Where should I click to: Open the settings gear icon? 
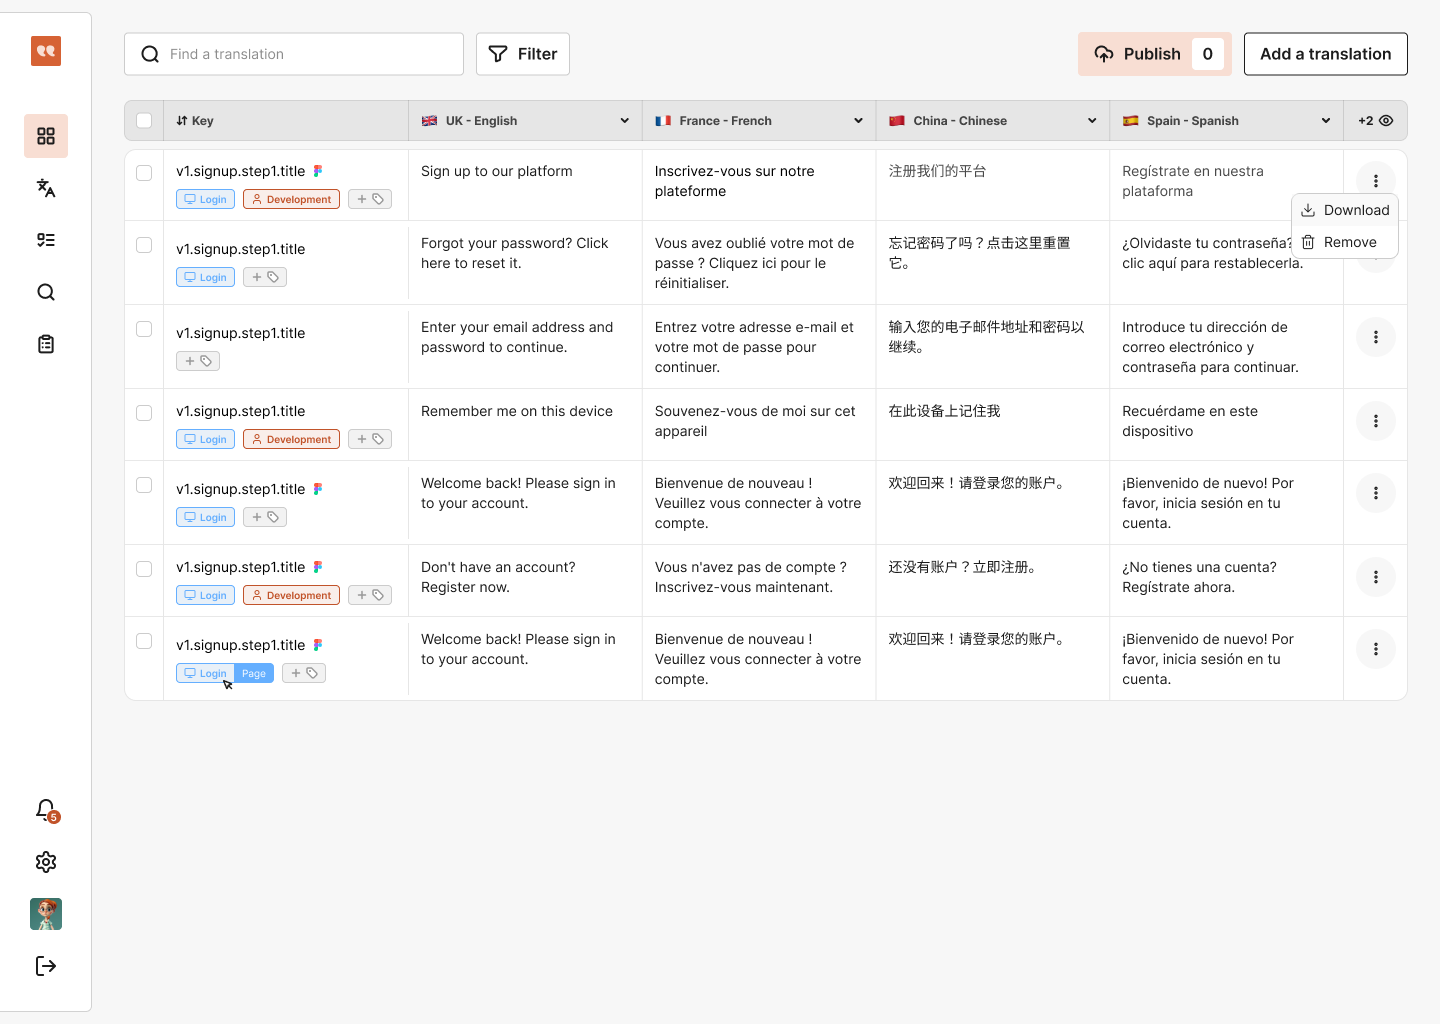click(x=46, y=862)
